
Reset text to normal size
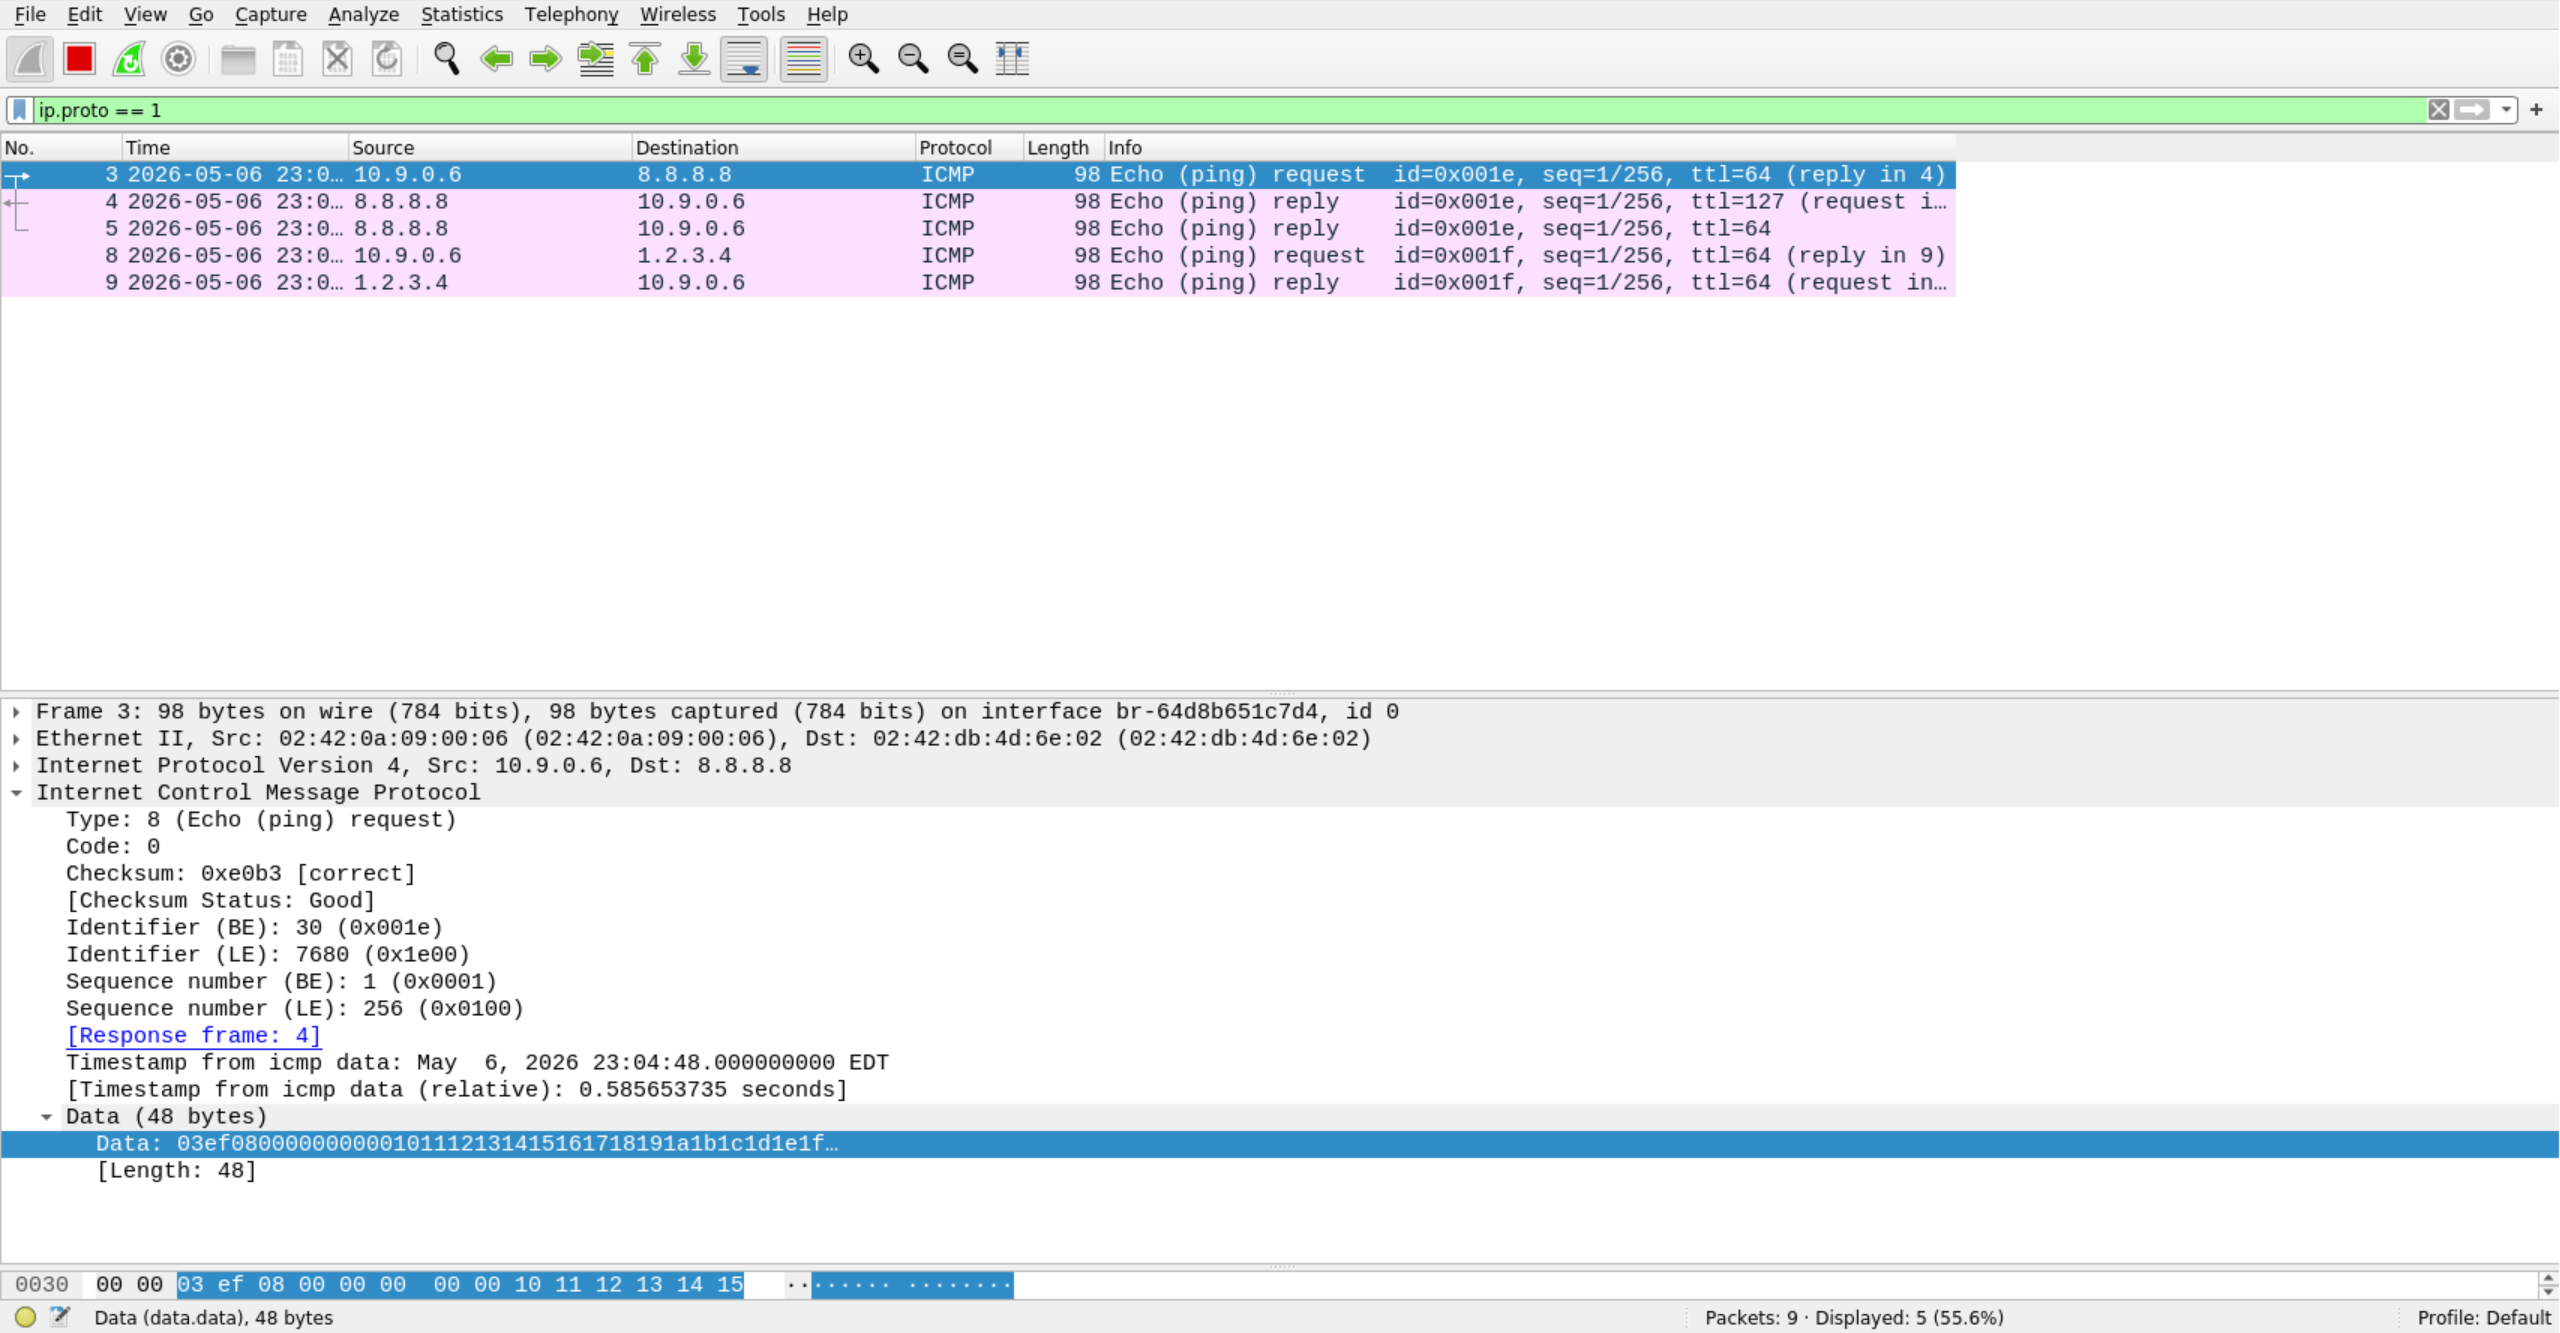pos(962,59)
